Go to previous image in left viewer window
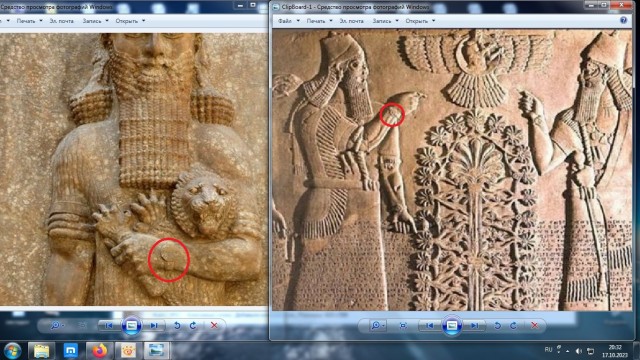The width and height of the screenshot is (640, 360). (109, 325)
